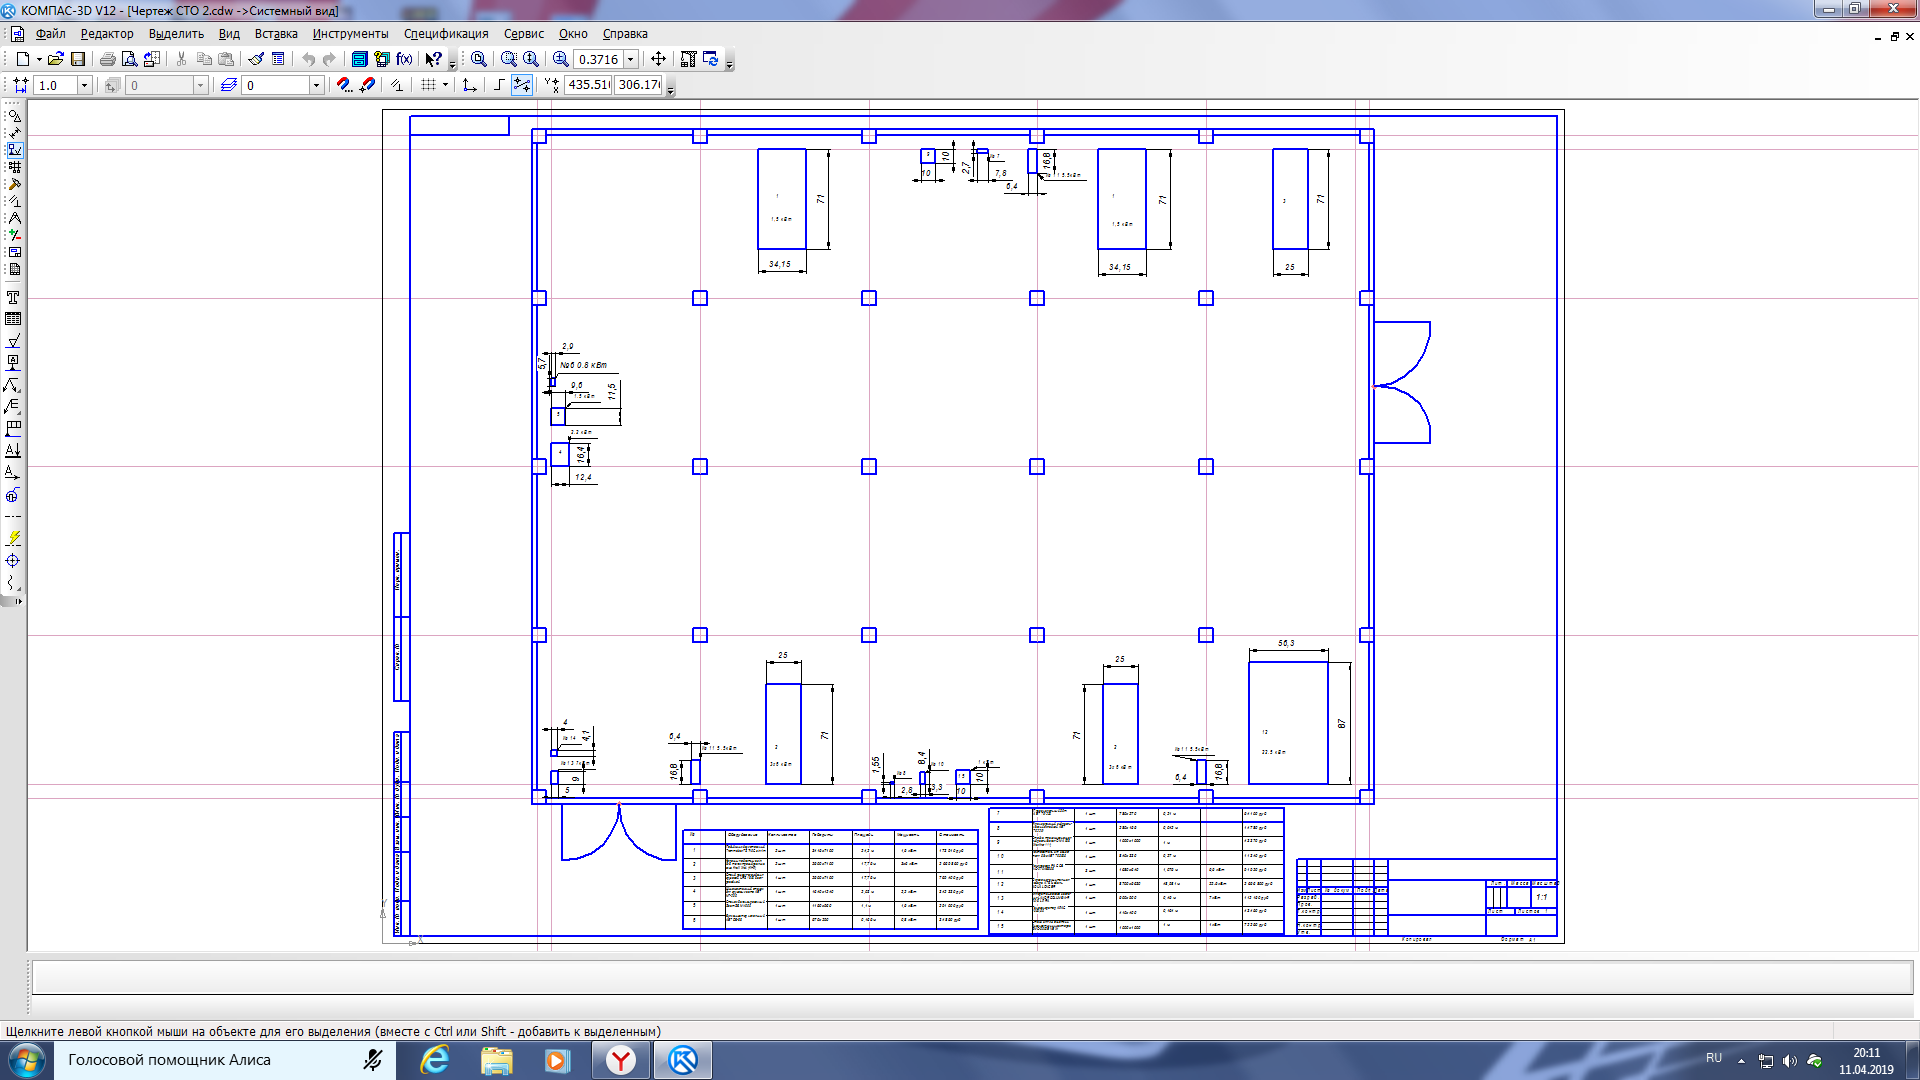Toggle grid display button
The height and width of the screenshot is (1080, 1920).
tap(428, 85)
